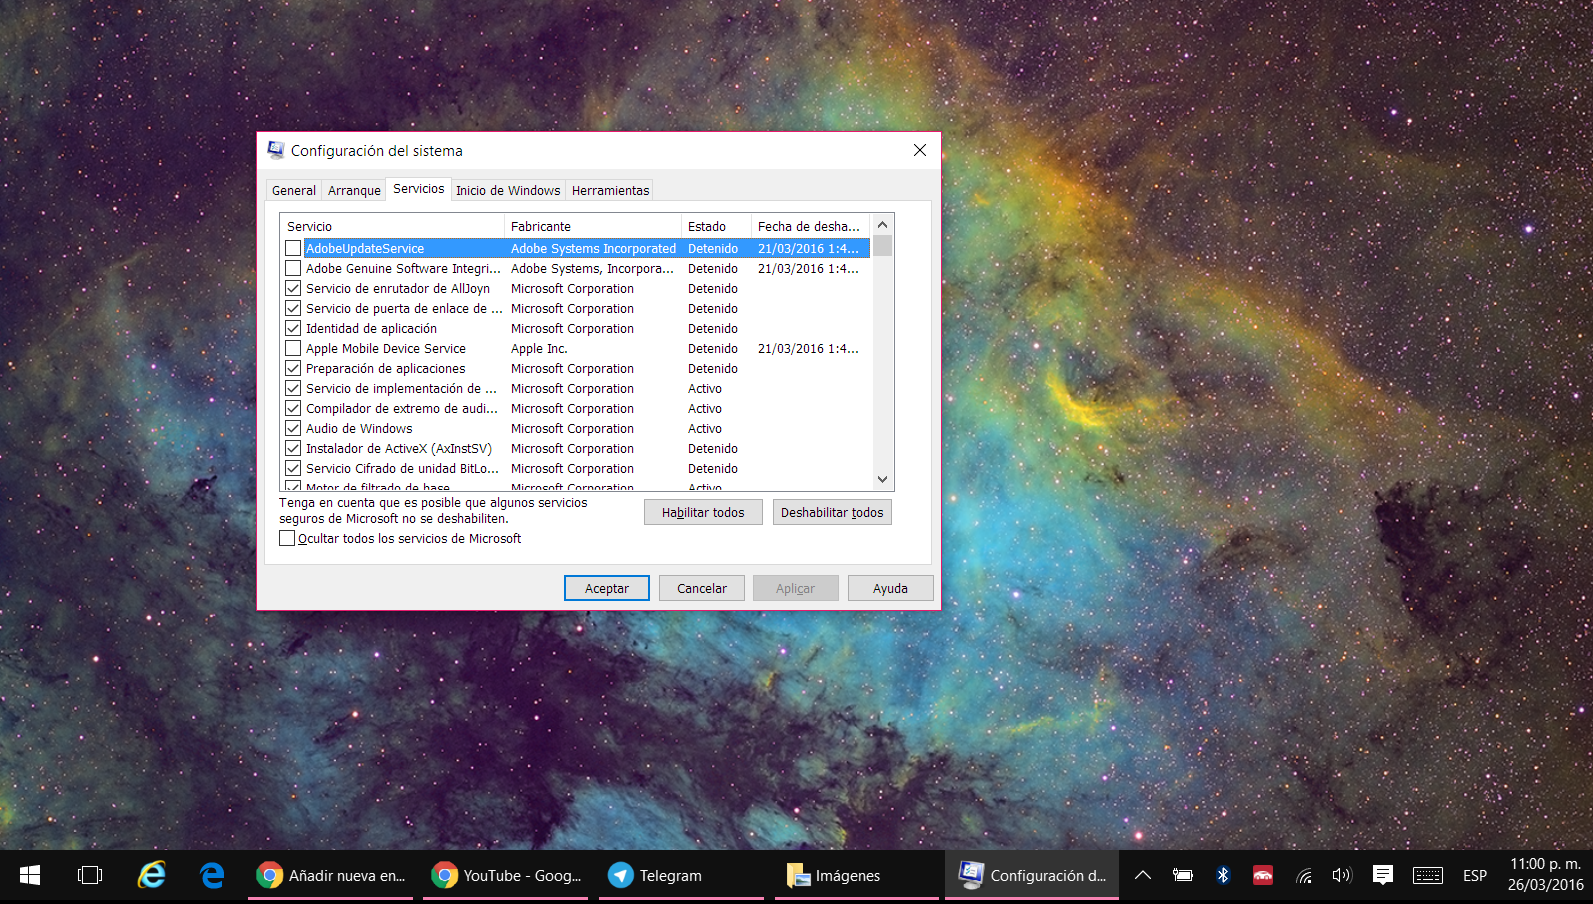Viewport: 1593px width, 904px height.
Task: Uncheck Preparación de aplicaciones service
Action: click(293, 368)
